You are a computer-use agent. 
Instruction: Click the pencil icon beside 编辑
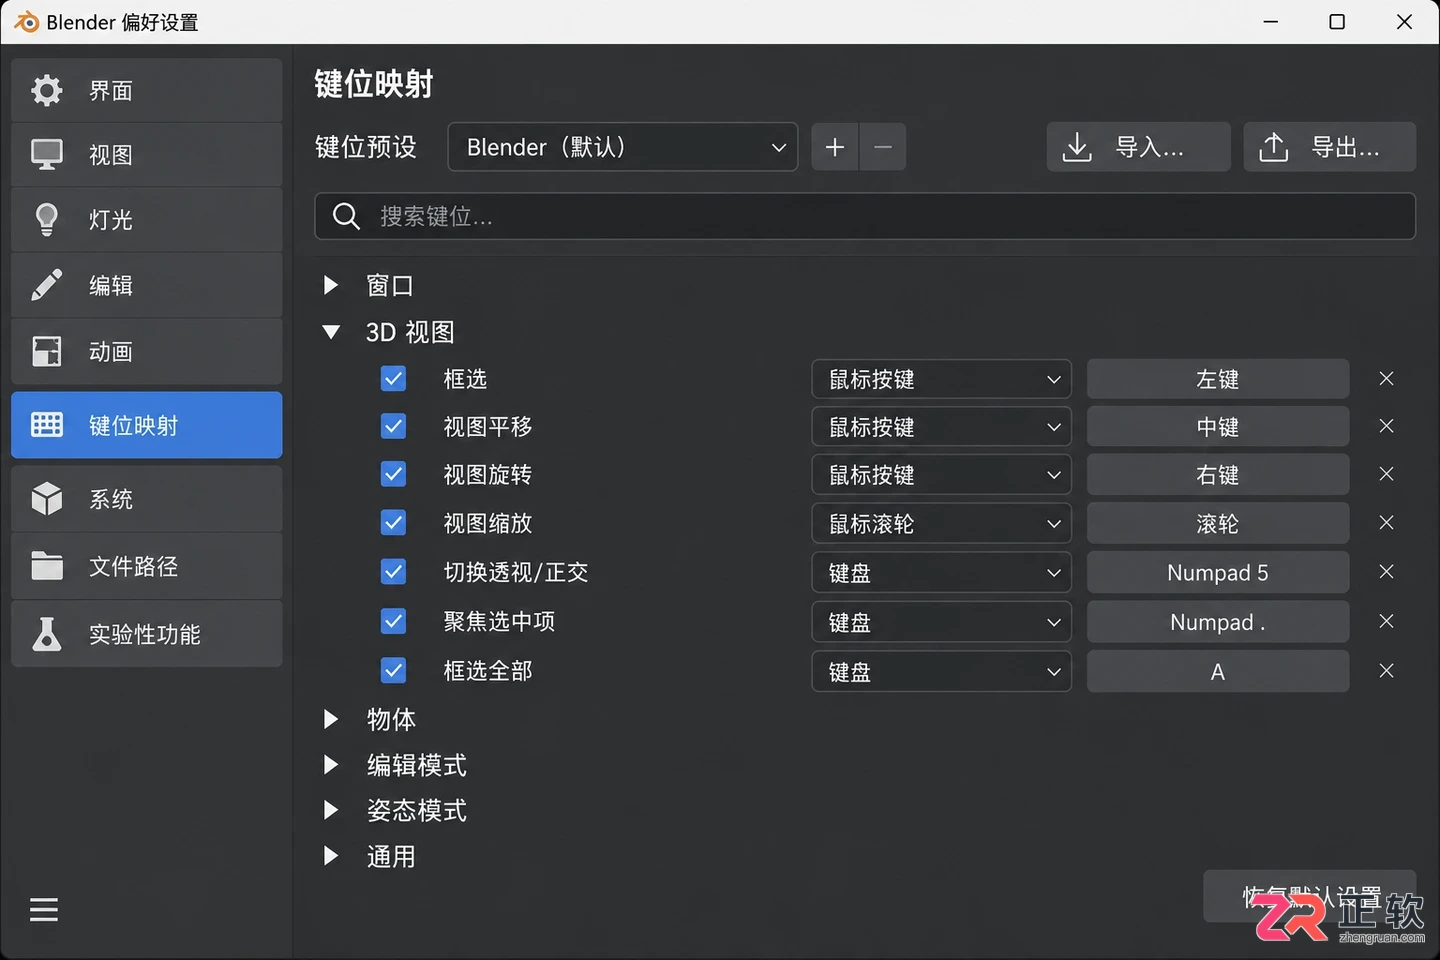[x=46, y=285]
